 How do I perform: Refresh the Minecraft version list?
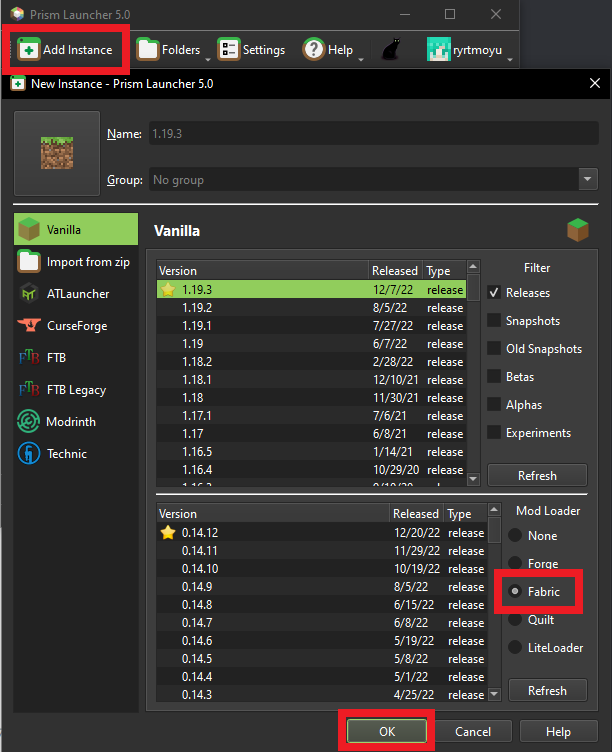pyautogui.click(x=537, y=475)
